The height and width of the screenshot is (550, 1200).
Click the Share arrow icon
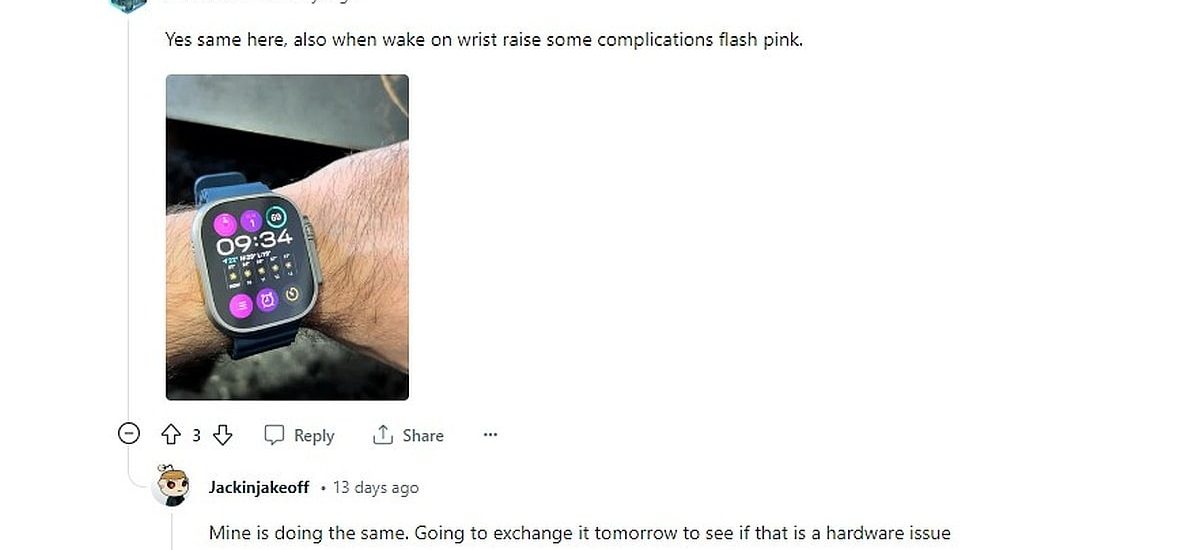click(x=382, y=435)
